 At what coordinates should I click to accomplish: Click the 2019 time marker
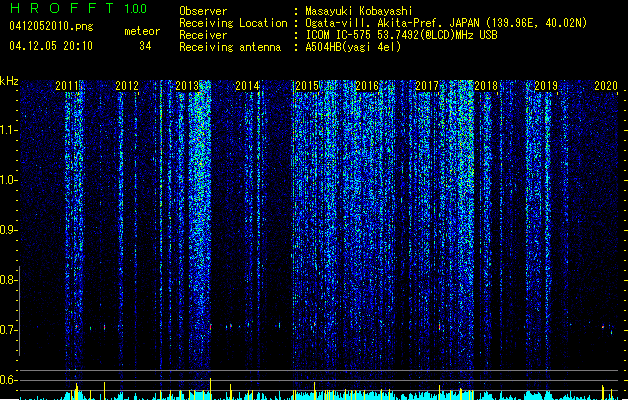pos(546,85)
